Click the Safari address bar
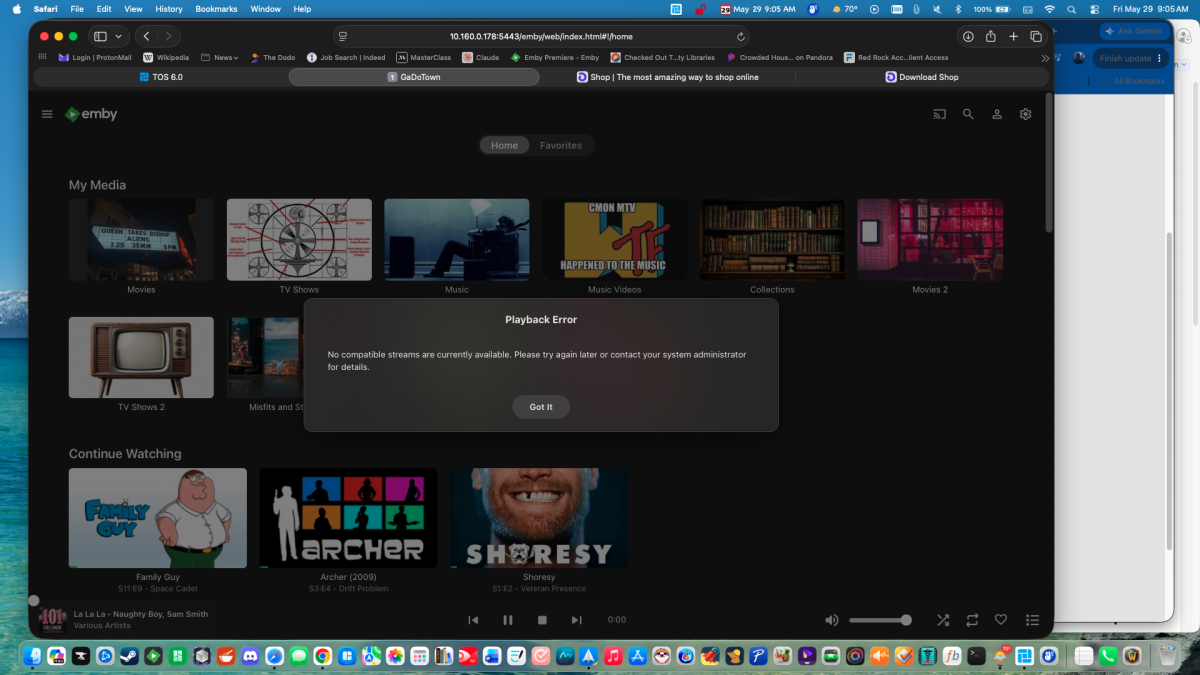The width and height of the screenshot is (1200, 675). tap(541, 36)
